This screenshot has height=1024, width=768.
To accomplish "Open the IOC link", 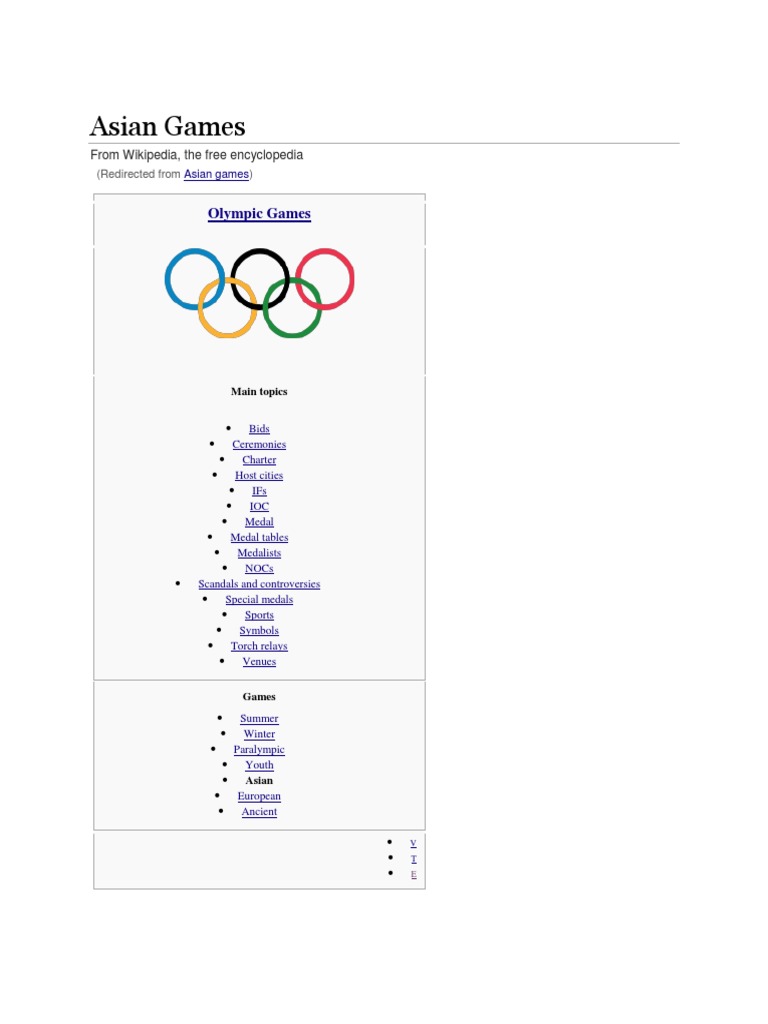I will coord(259,507).
